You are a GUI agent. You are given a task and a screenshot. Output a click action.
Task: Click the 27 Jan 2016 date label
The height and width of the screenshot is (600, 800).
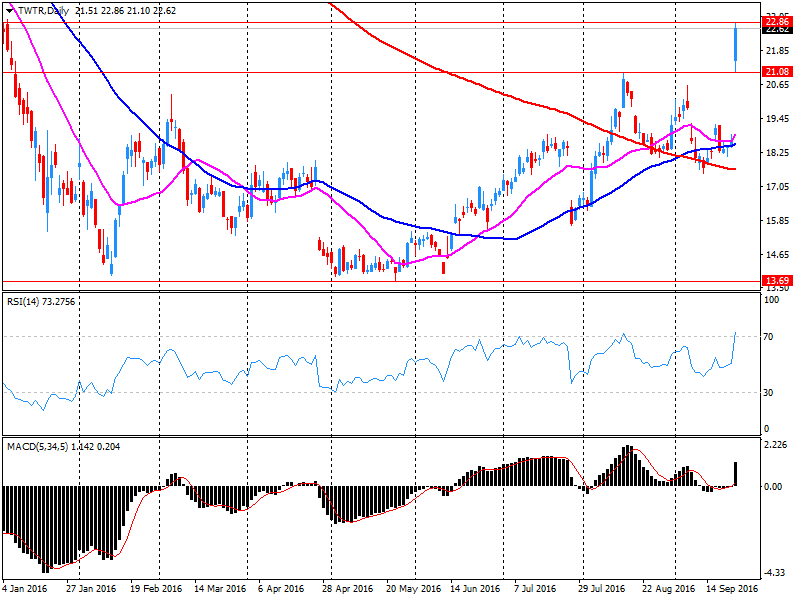point(91,588)
